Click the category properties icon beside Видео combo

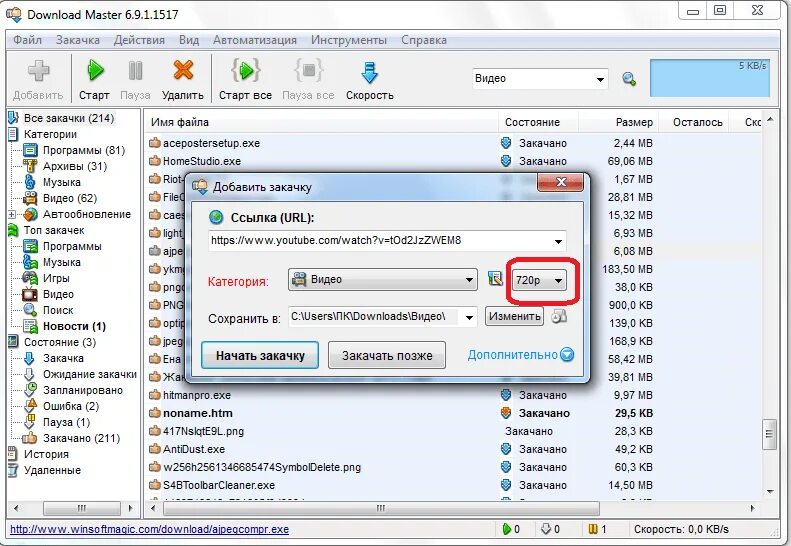pos(495,279)
